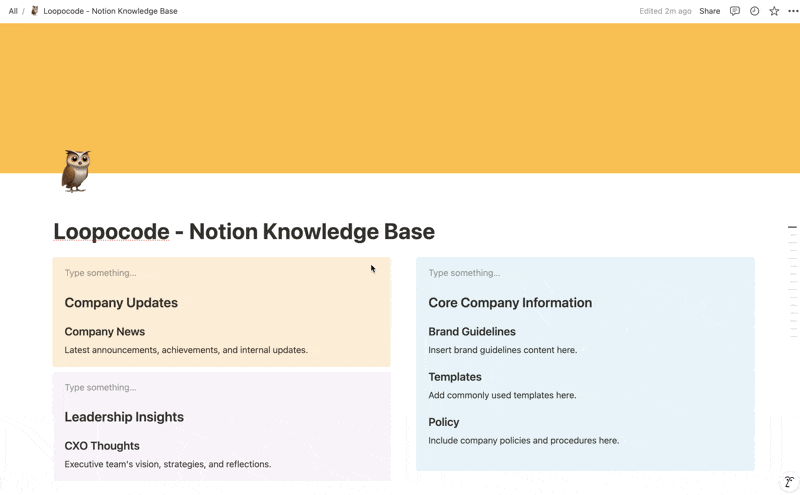Click the Company Updates heading

click(x=121, y=303)
